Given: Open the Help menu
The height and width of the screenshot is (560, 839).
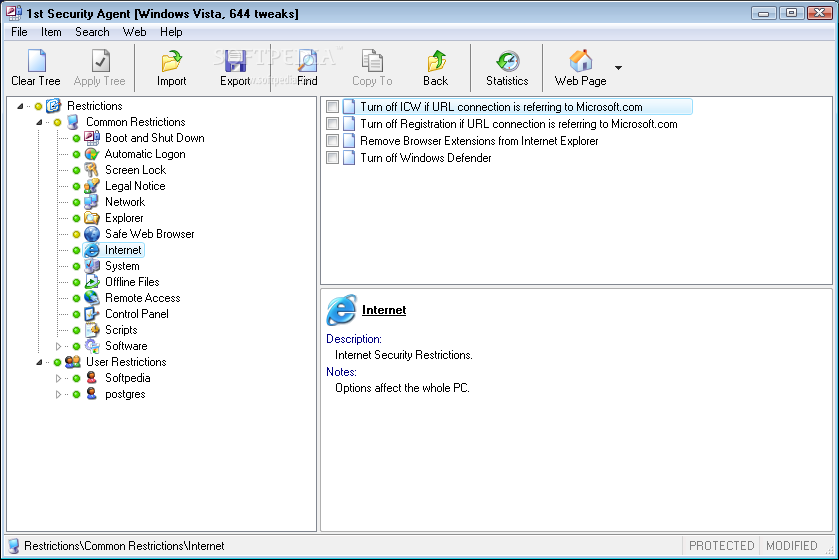Looking at the screenshot, I should [x=171, y=32].
